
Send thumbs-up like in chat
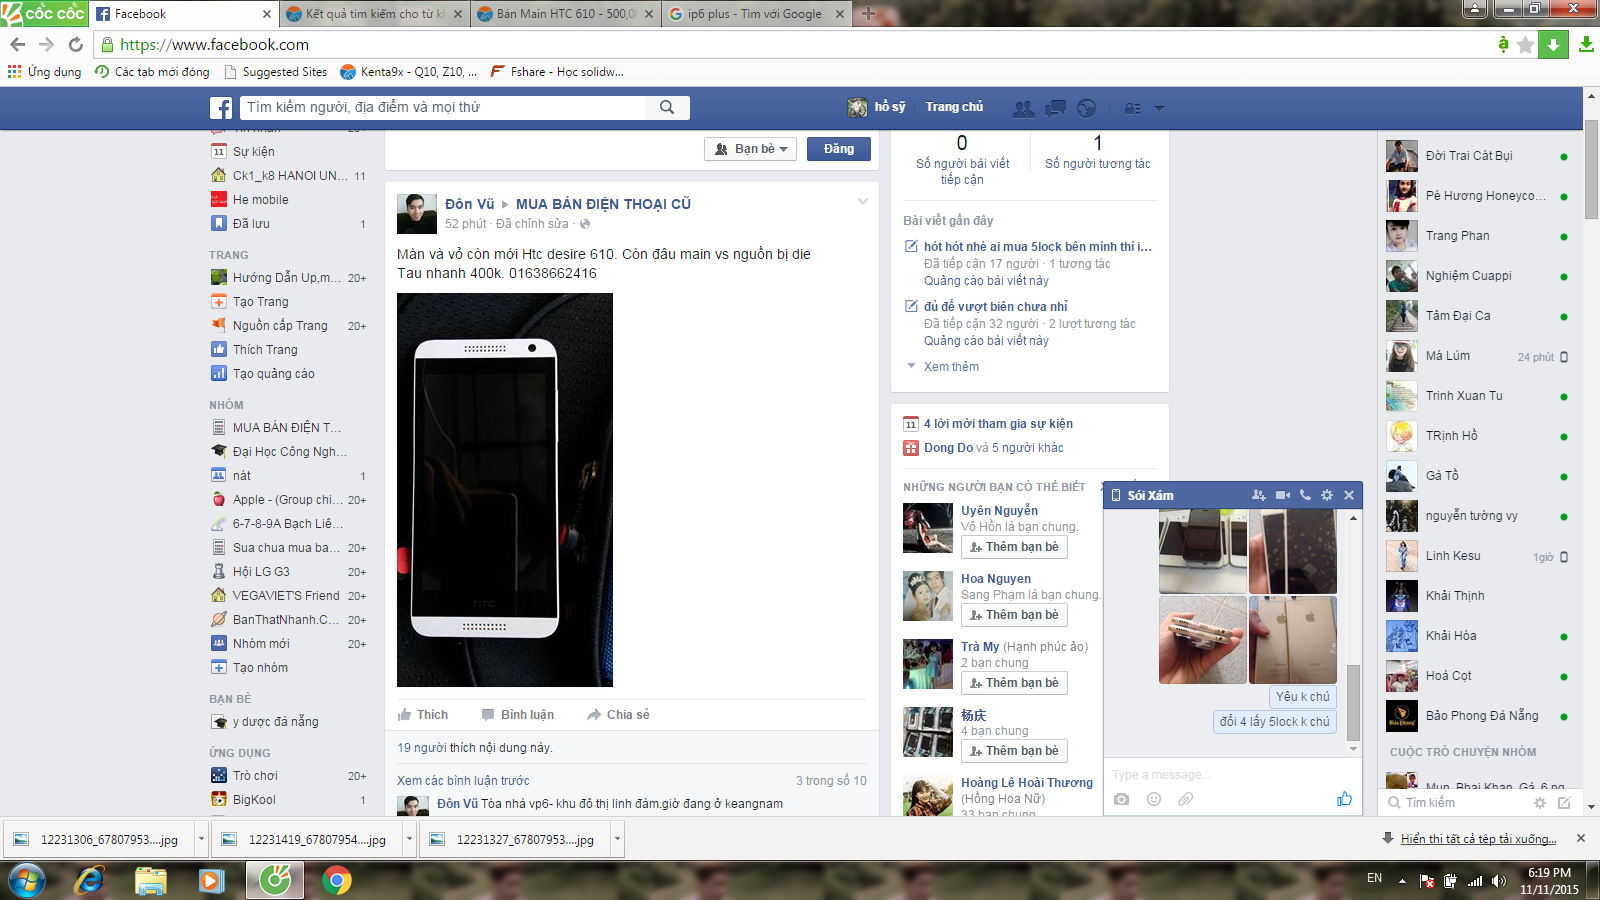point(1344,798)
